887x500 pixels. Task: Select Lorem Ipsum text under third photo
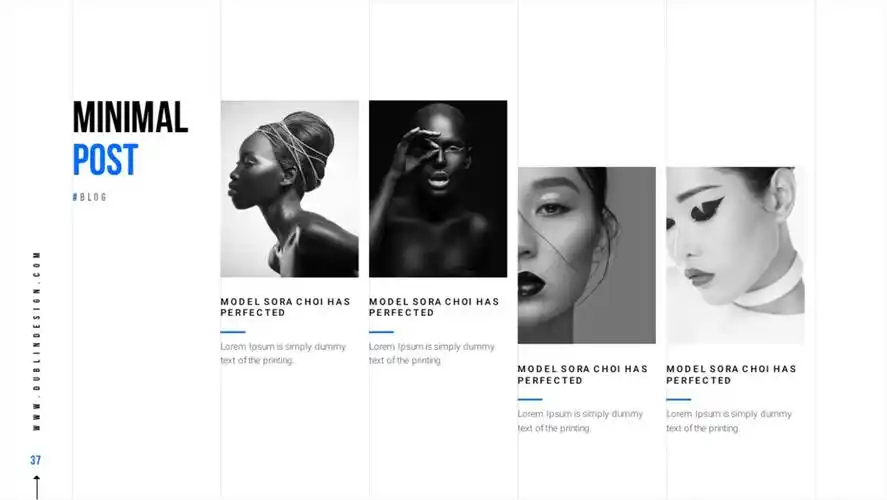tap(580, 421)
